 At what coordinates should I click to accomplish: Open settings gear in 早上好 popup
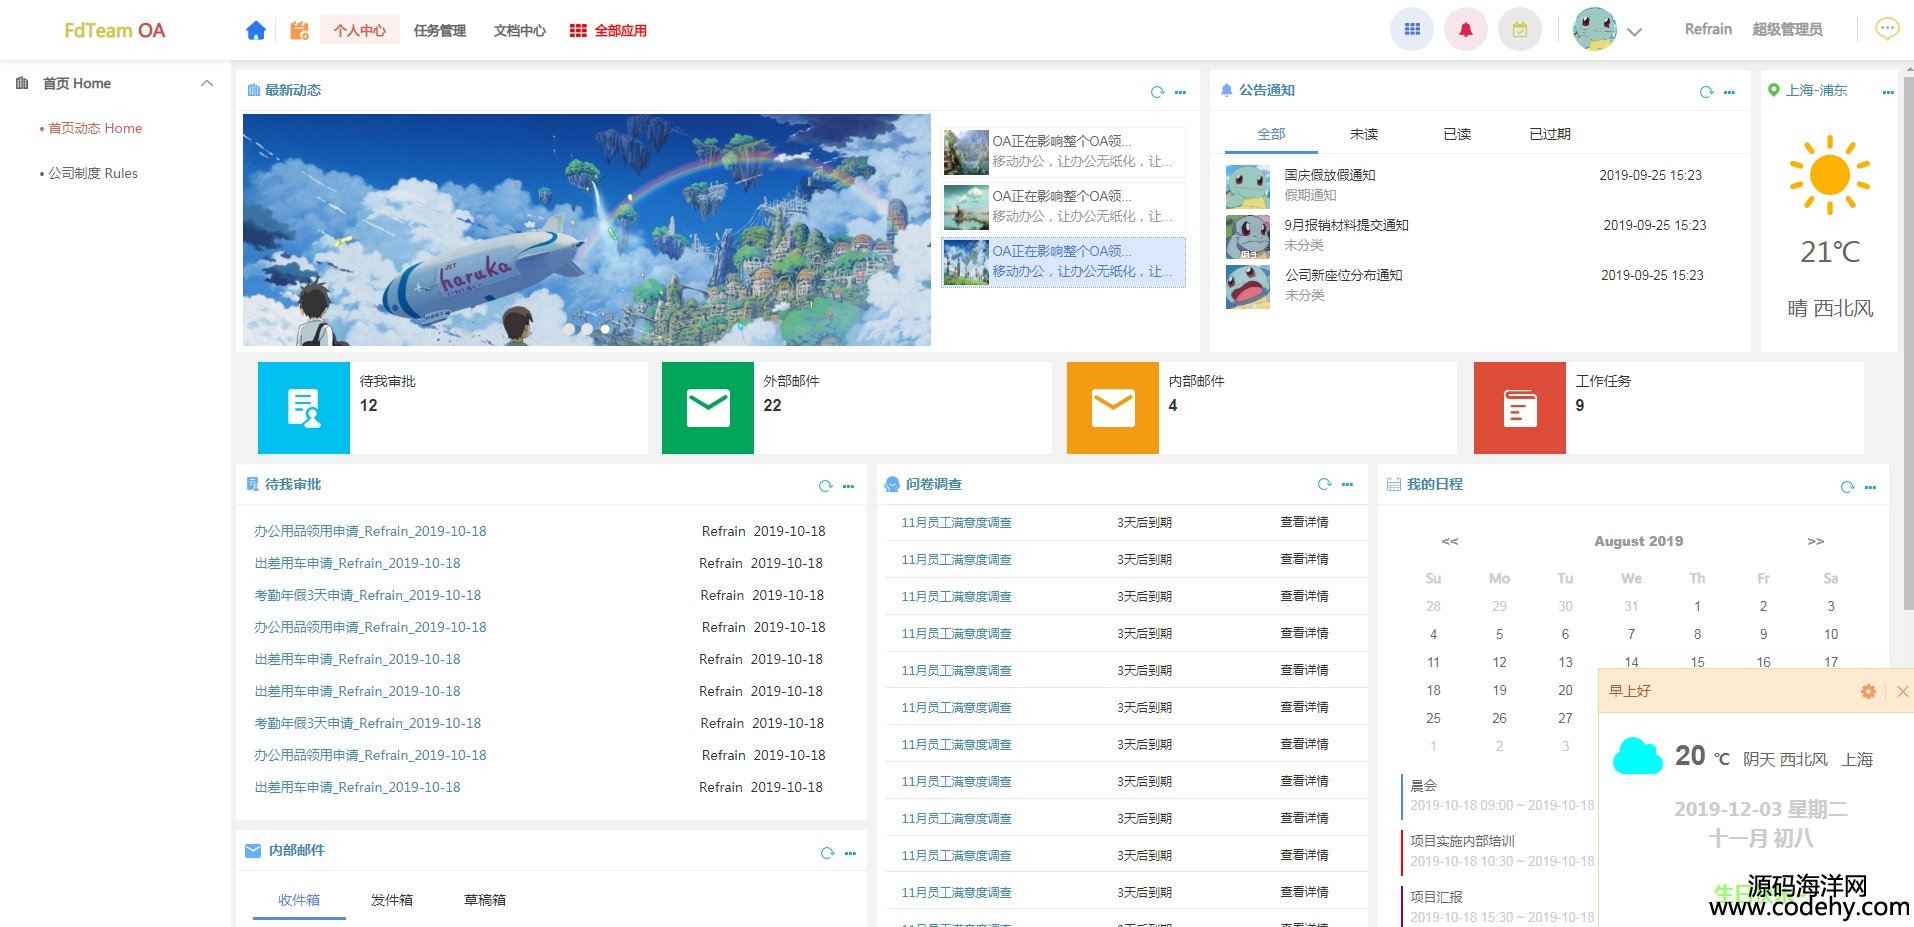(x=1868, y=691)
